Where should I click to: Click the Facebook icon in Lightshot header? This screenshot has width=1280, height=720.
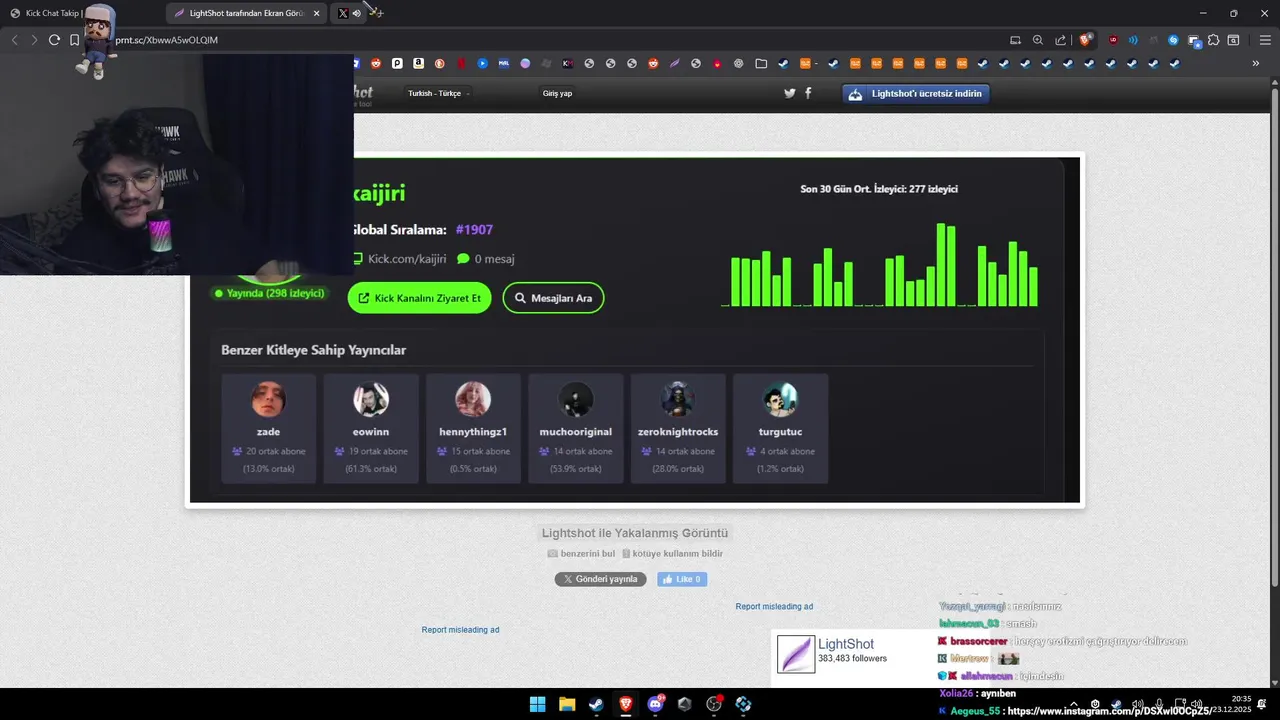coord(808,93)
